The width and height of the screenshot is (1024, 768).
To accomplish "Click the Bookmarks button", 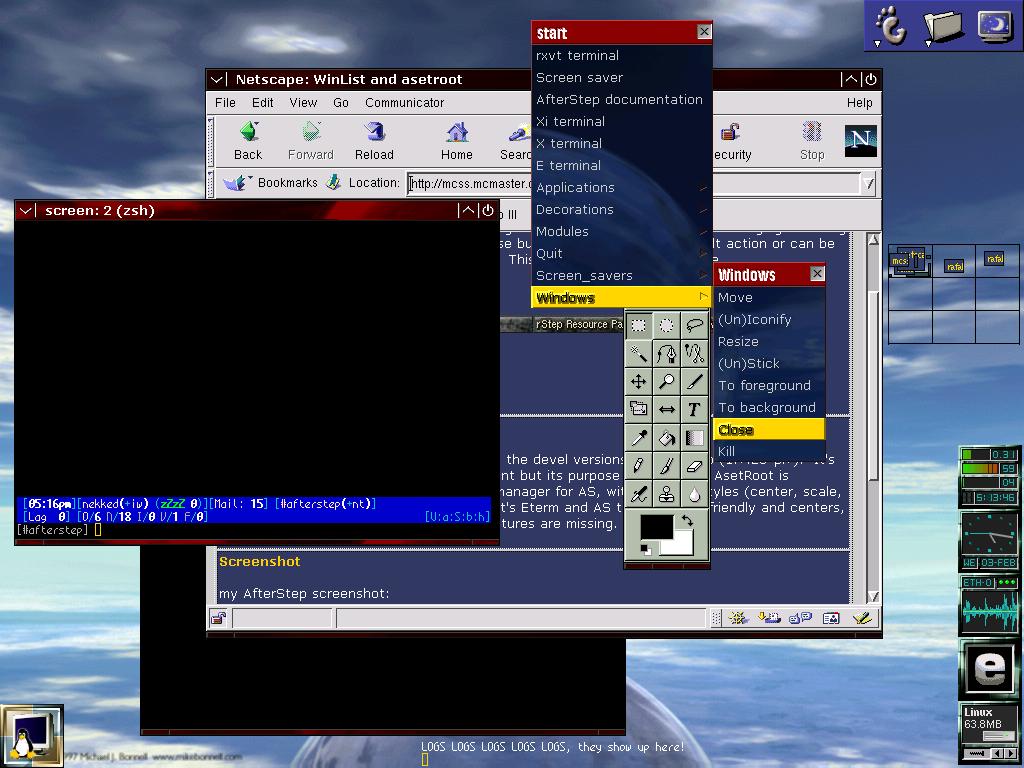I will [272, 183].
